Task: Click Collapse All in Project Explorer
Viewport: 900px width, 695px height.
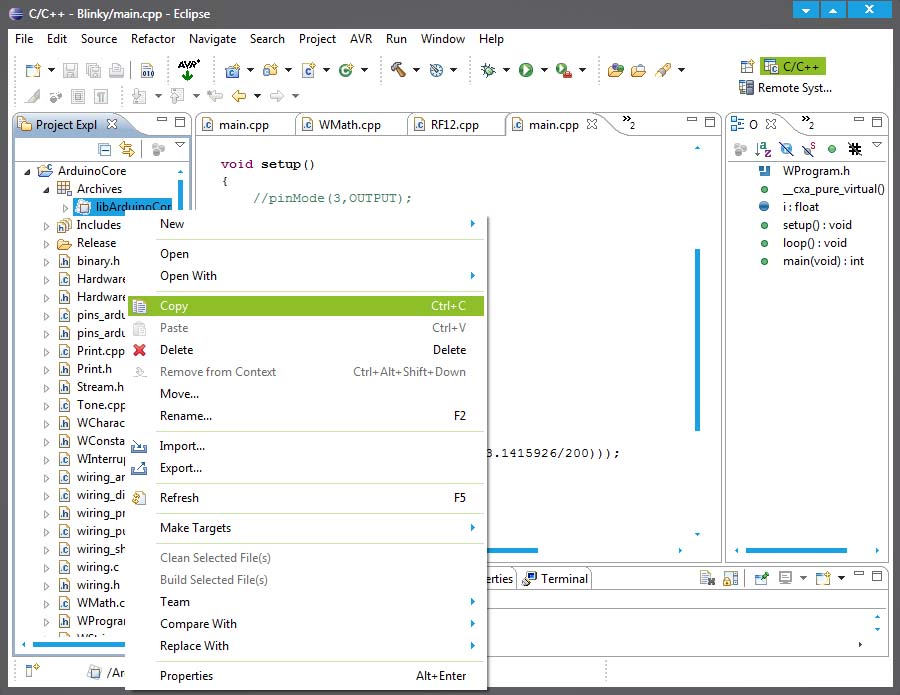Action: (x=104, y=149)
